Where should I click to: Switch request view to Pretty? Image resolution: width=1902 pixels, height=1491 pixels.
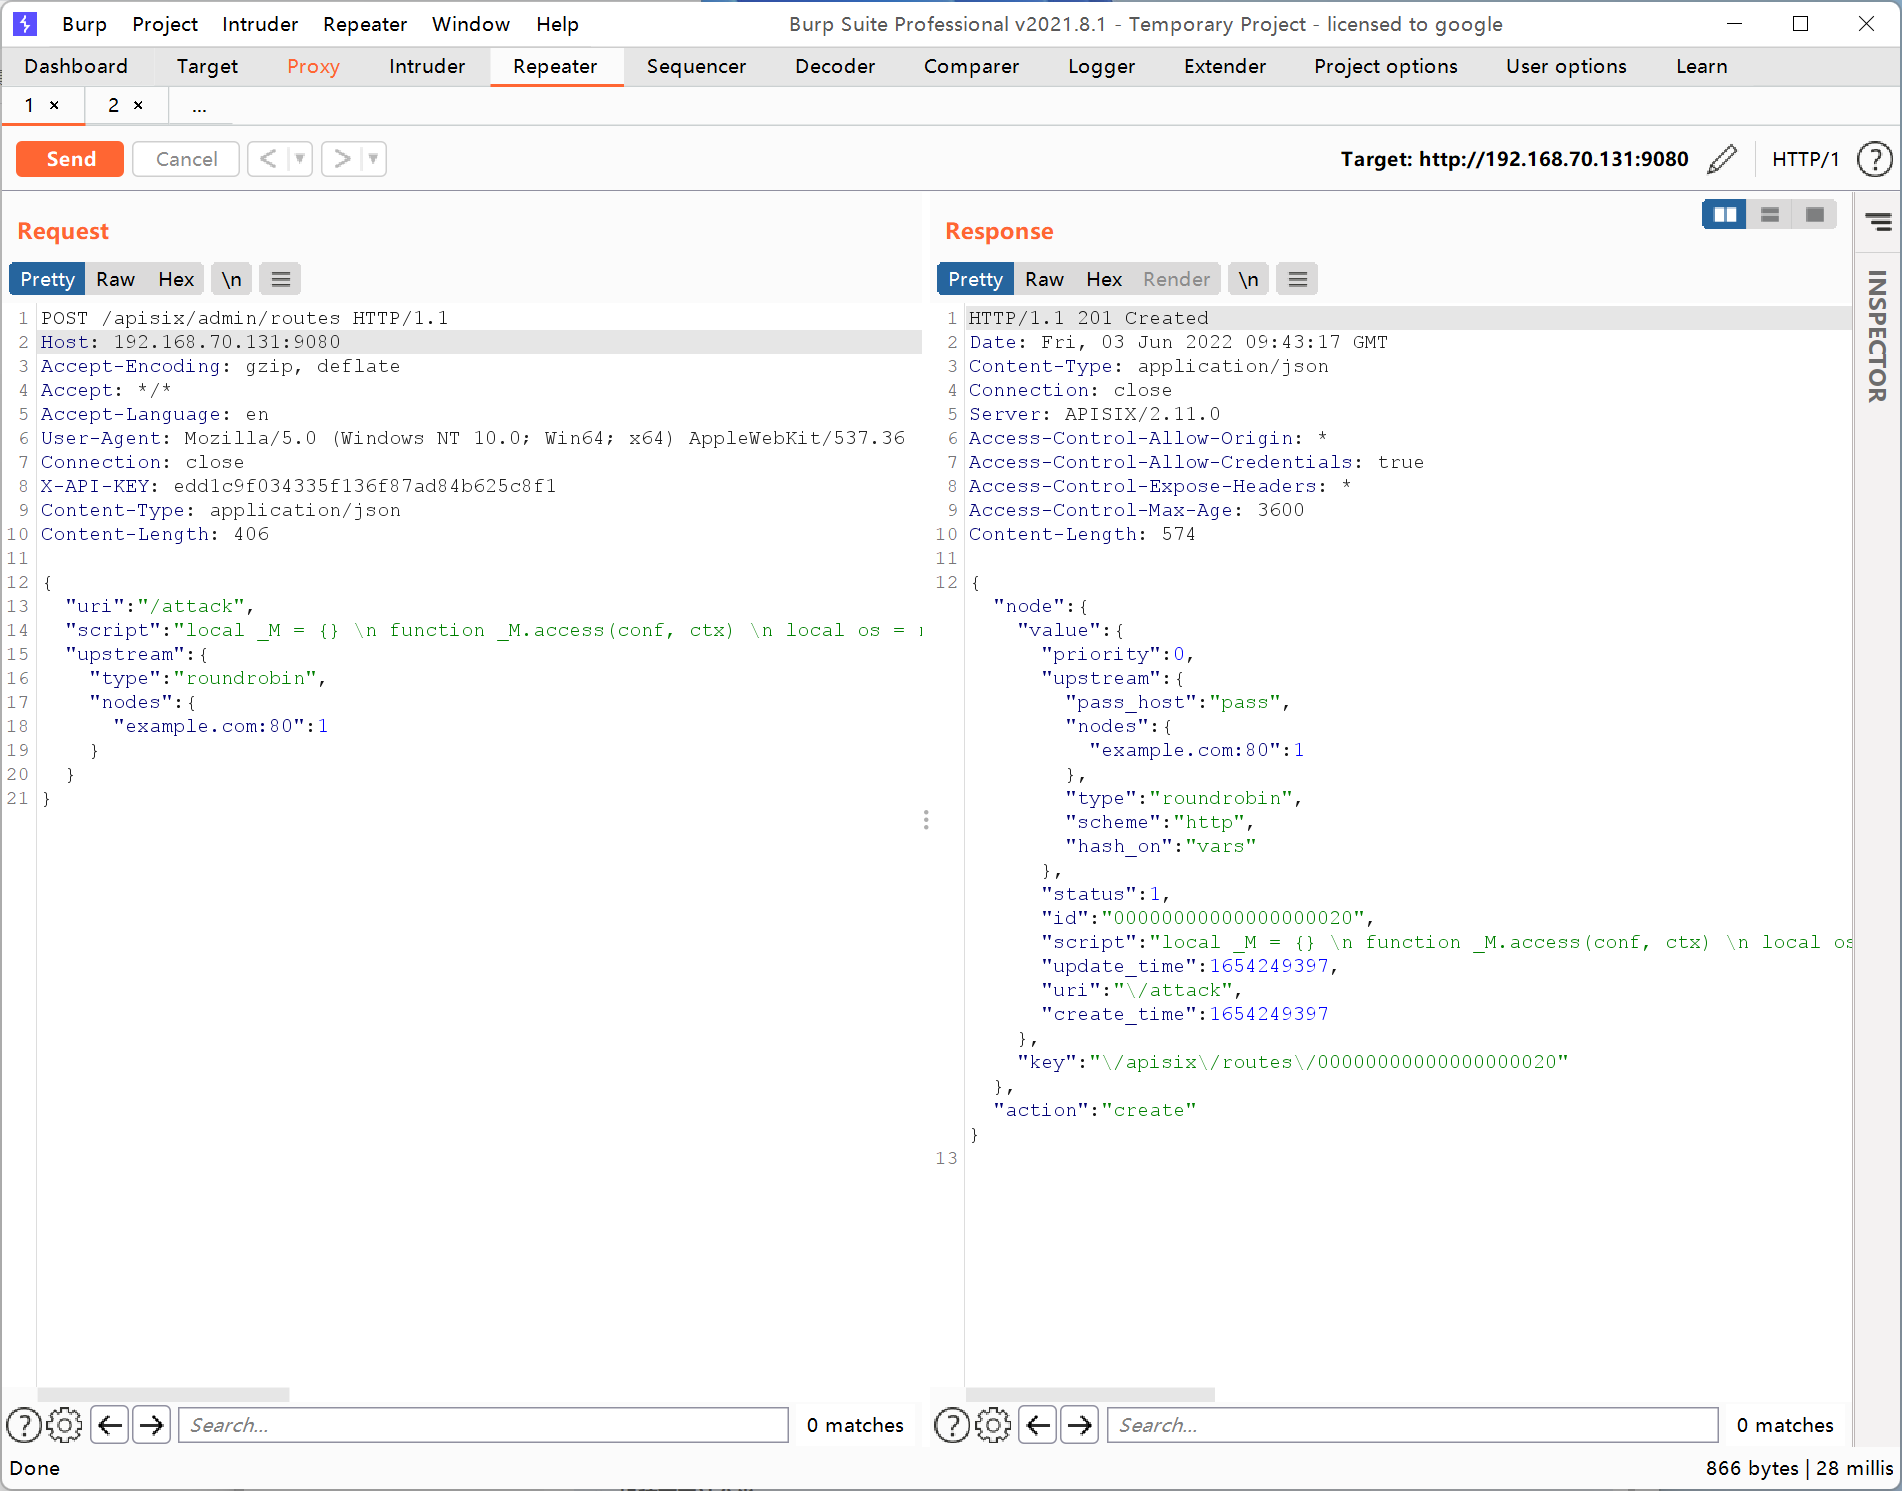pos(47,279)
